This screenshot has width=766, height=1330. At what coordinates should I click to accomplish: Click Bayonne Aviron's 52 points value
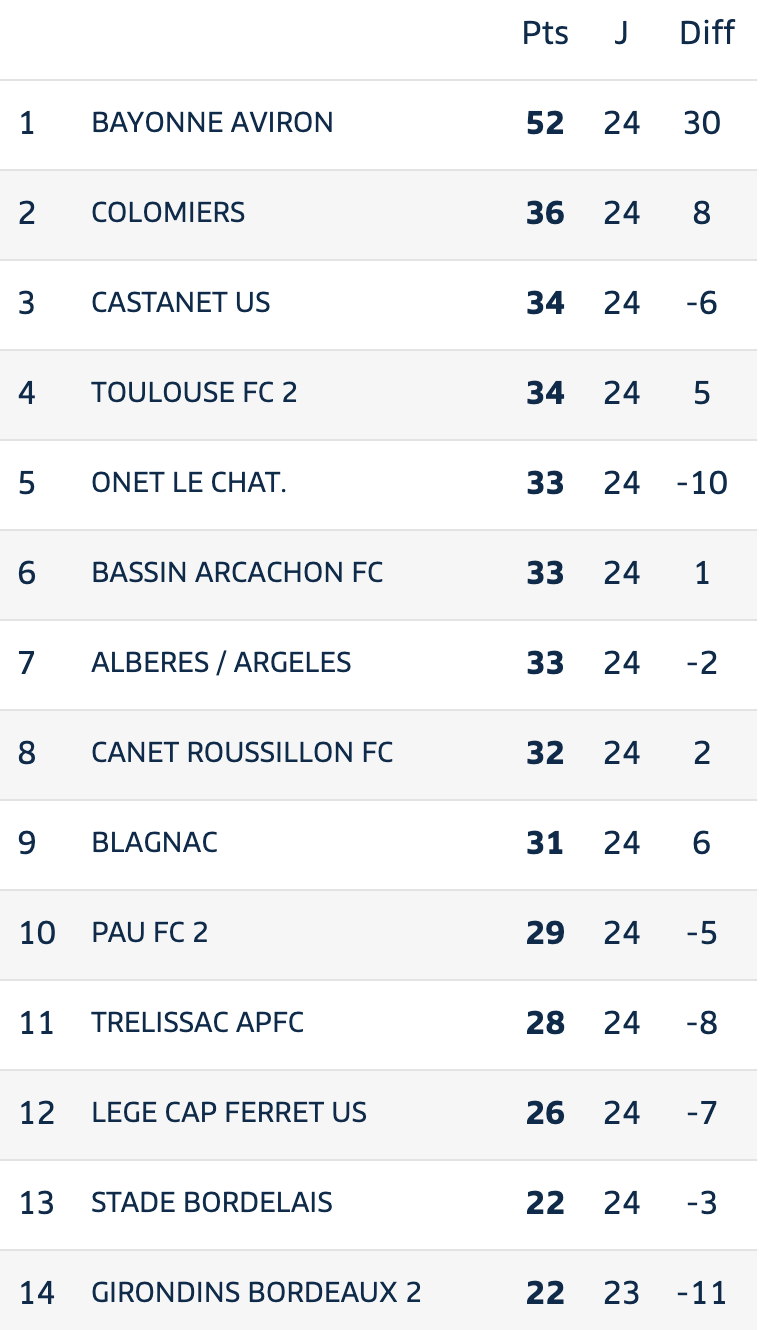545,123
